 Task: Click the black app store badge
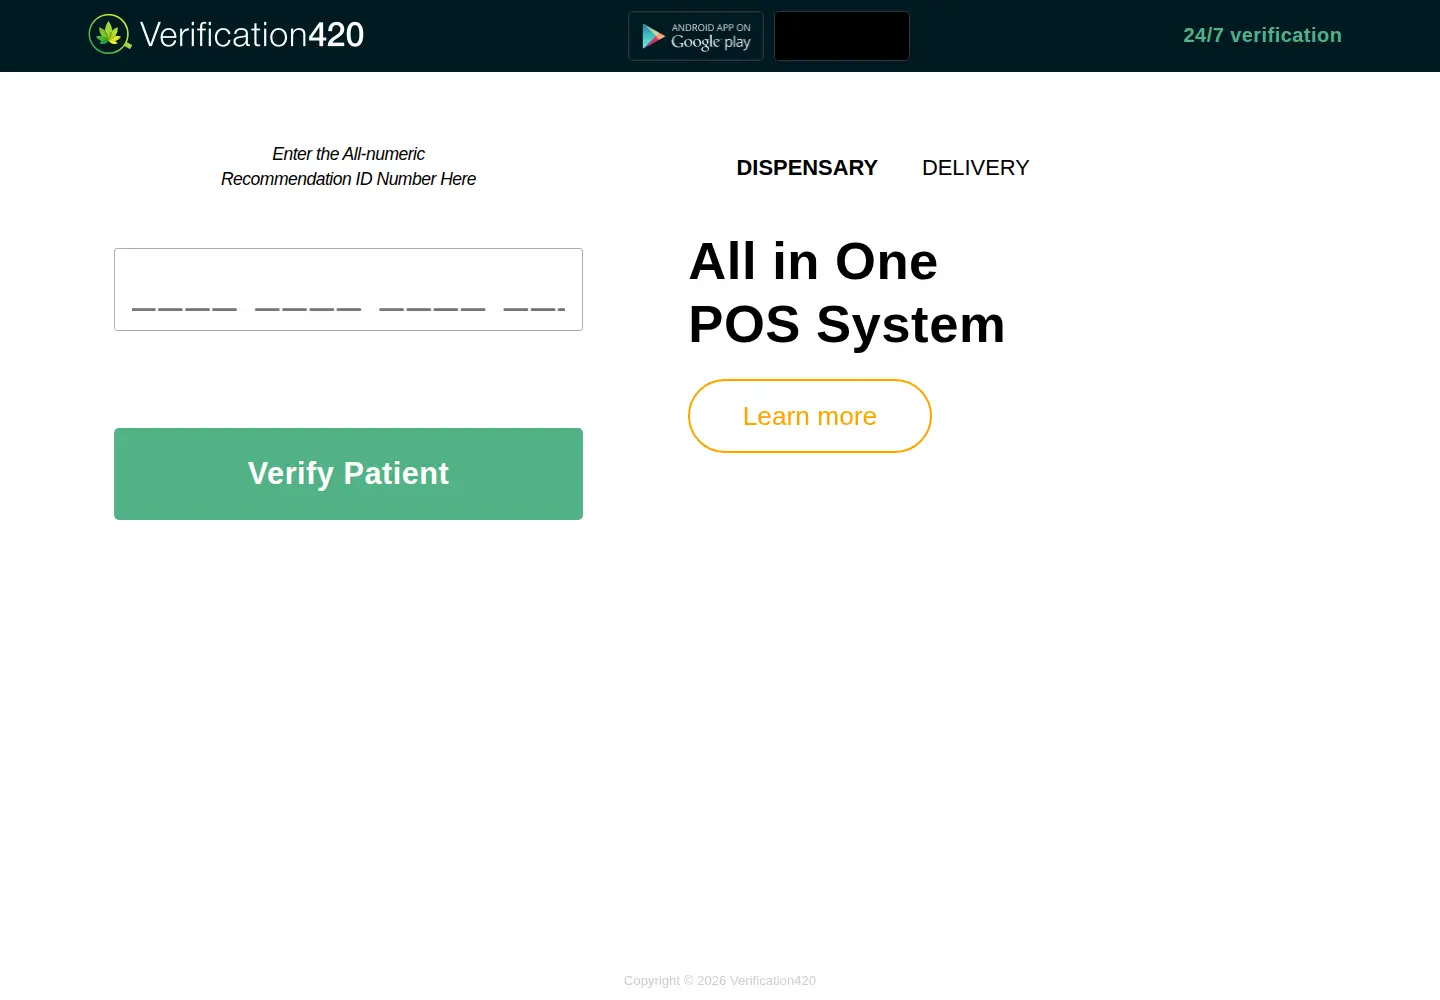[x=842, y=36]
